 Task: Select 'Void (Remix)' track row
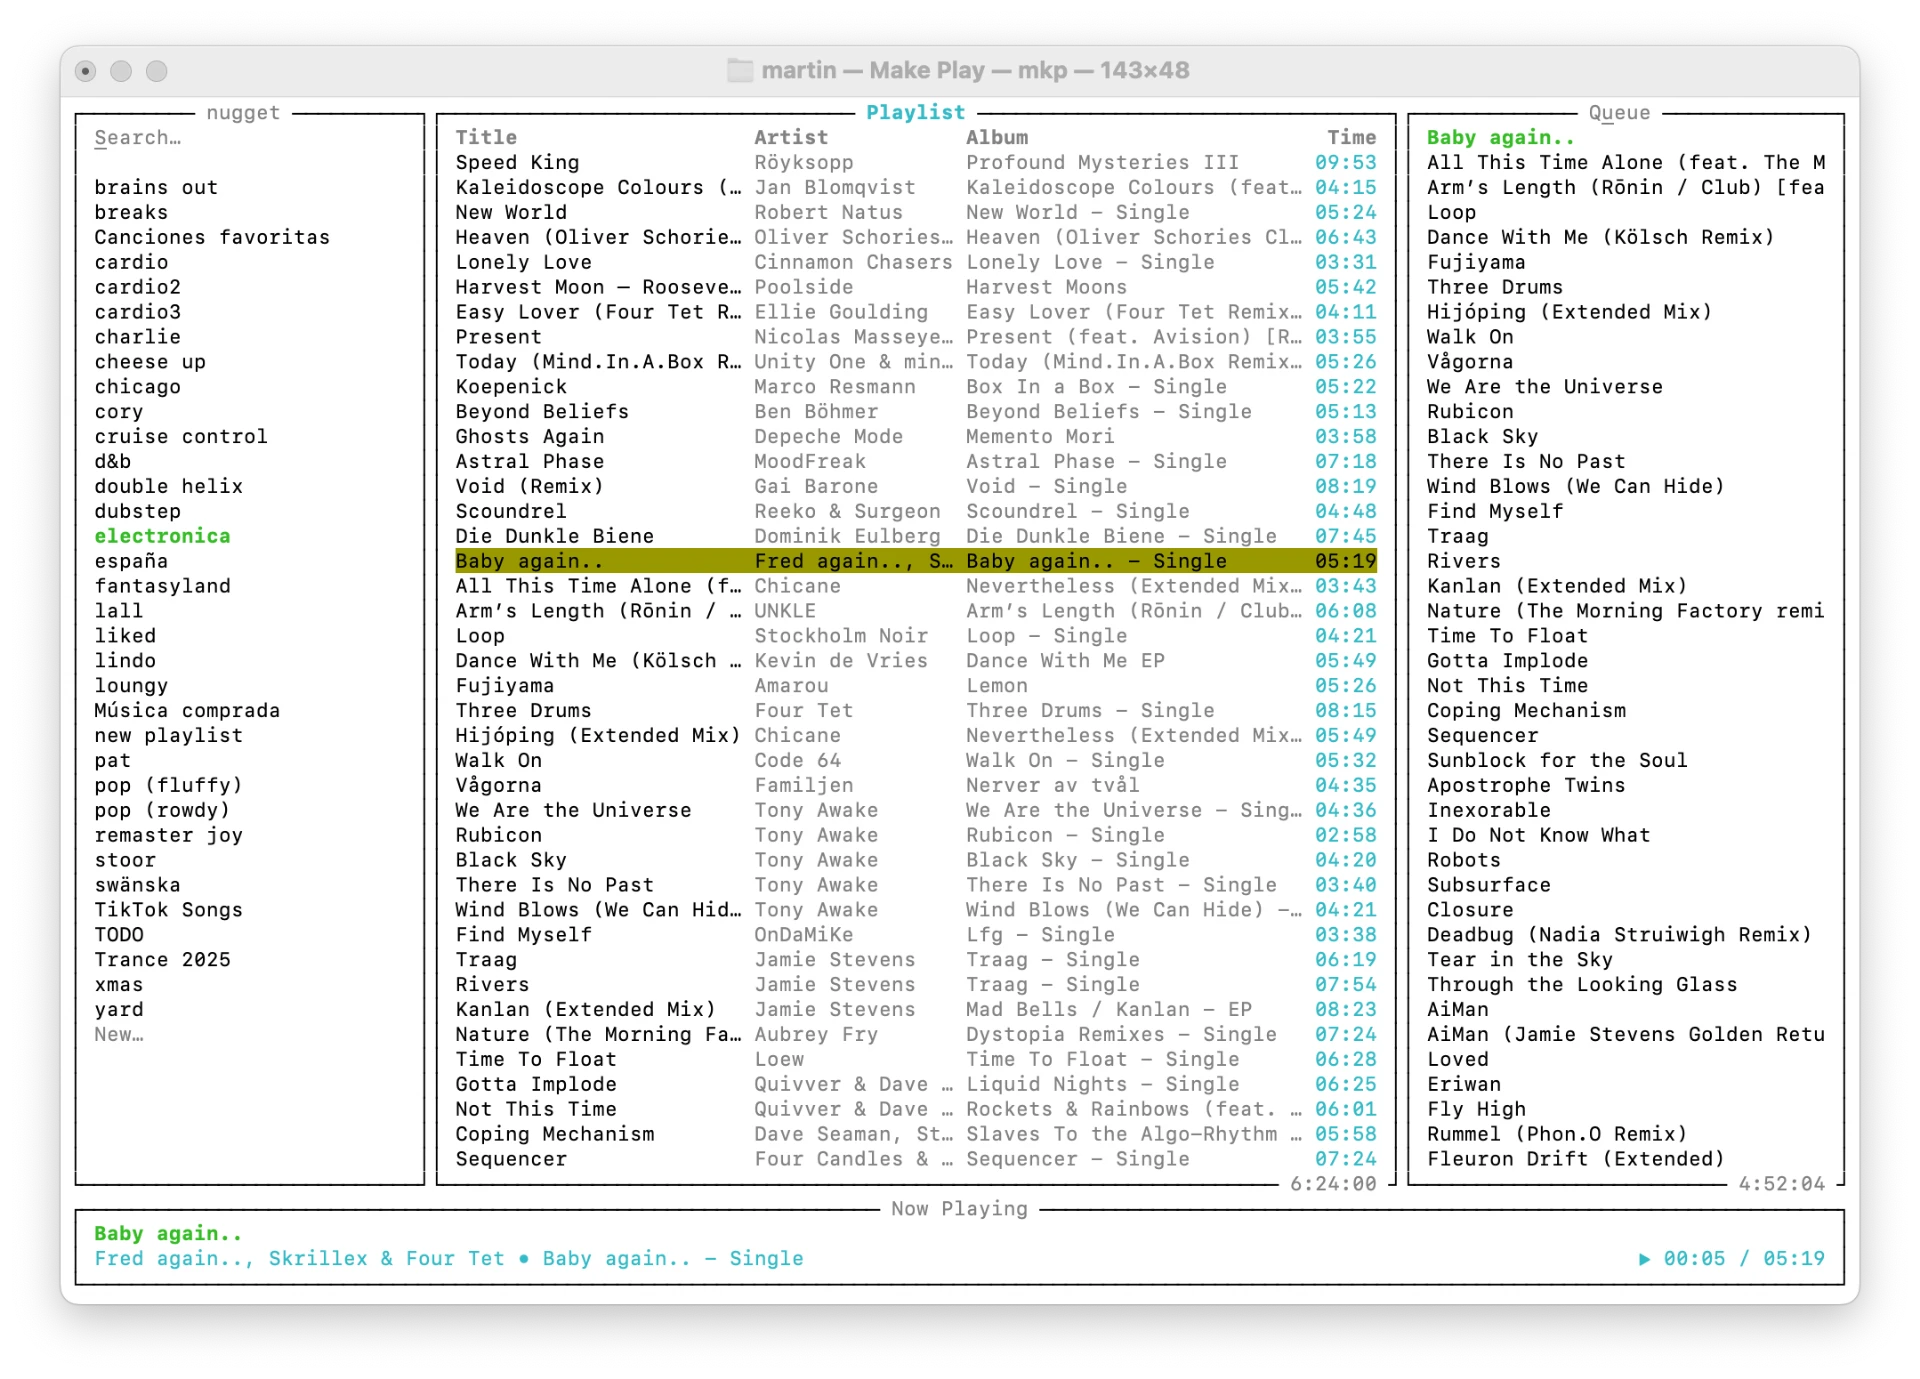(916, 487)
